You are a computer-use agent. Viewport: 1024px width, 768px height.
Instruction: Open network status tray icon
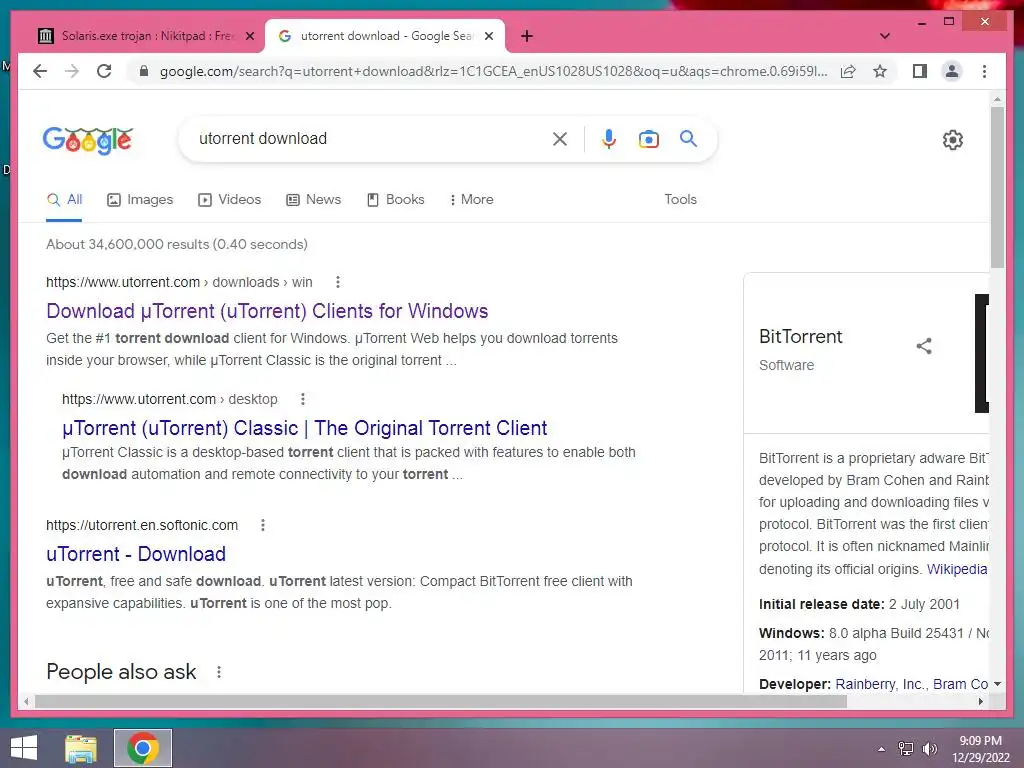click(906, 749)
